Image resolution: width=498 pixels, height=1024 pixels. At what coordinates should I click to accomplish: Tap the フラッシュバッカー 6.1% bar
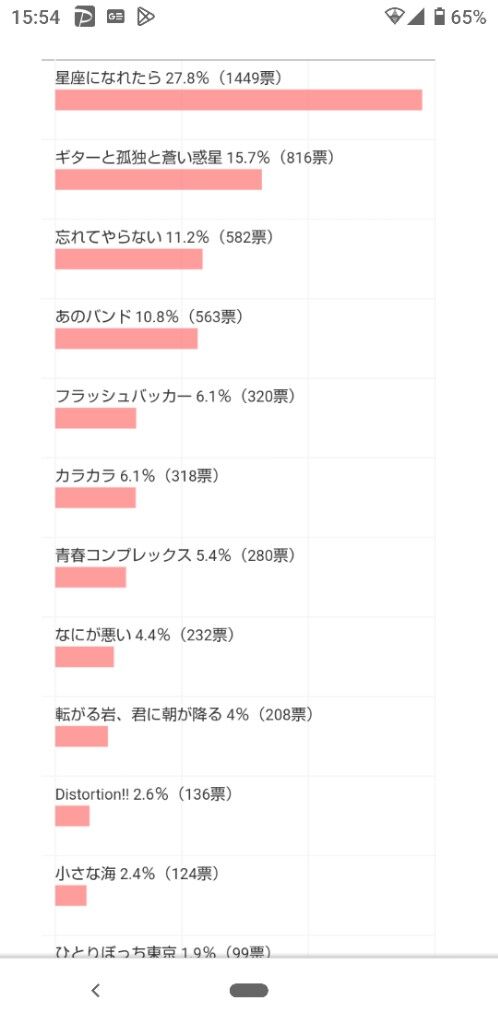tap(95, 418)
